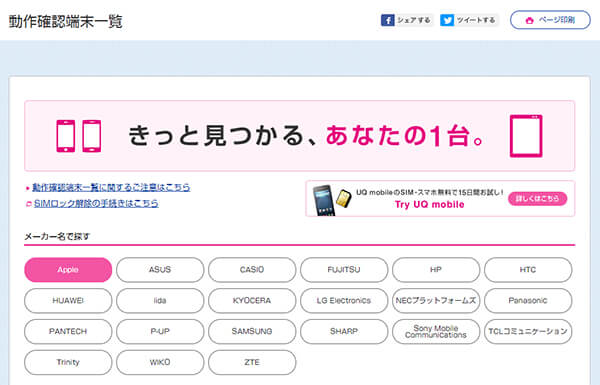Filter by Sony Mobile Communications maker
This screenshot has height=385, width=600.
436,331
